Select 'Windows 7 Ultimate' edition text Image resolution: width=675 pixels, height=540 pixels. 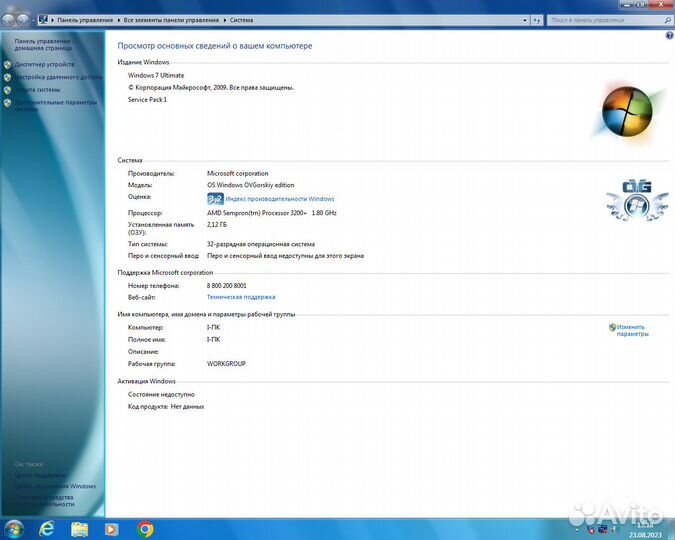click(156, 75)
